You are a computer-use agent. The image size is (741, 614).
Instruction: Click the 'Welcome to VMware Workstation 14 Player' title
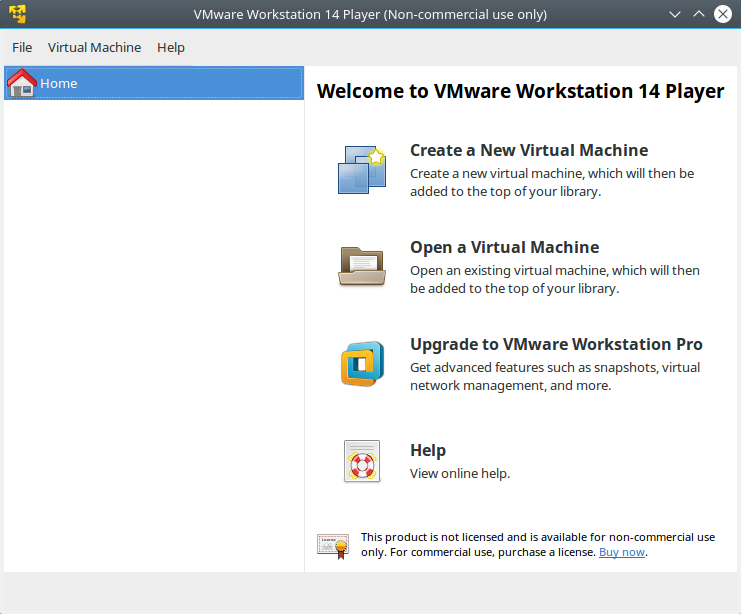pyautogui.click(x=520, y=91)
